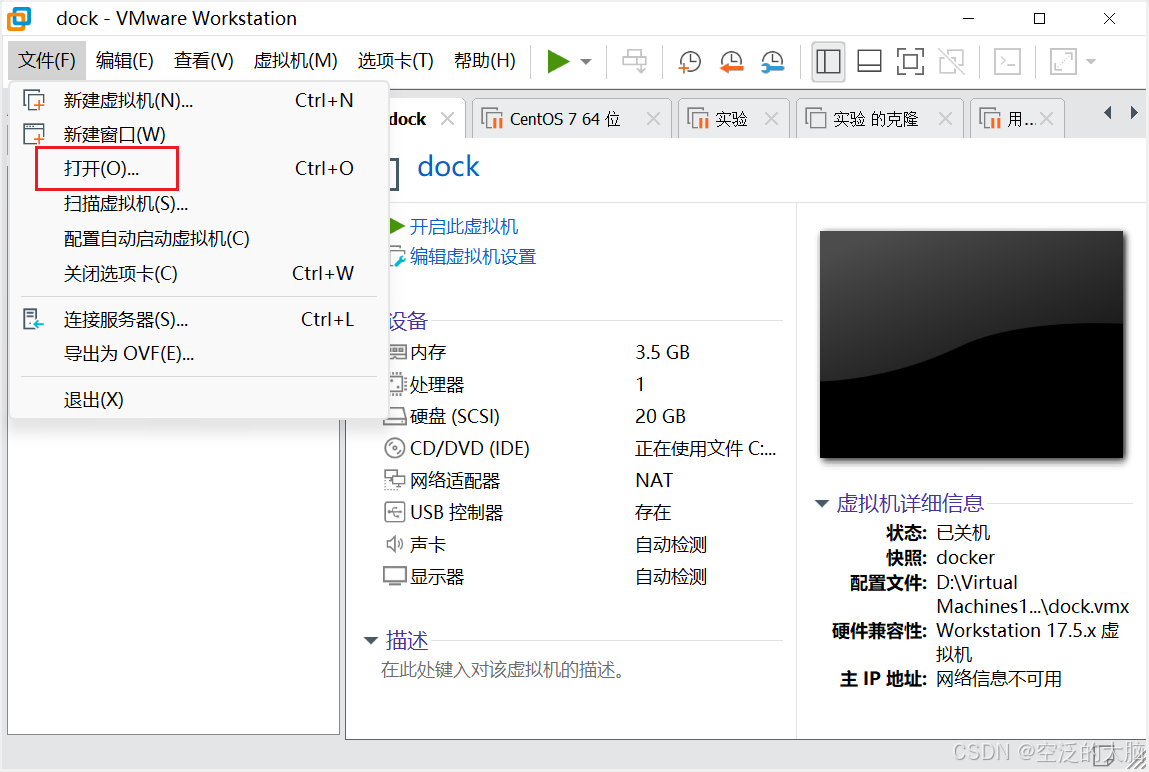Select the USB 控制器 device row
This screenshot has width=1149, height=772.
(583, 513)
